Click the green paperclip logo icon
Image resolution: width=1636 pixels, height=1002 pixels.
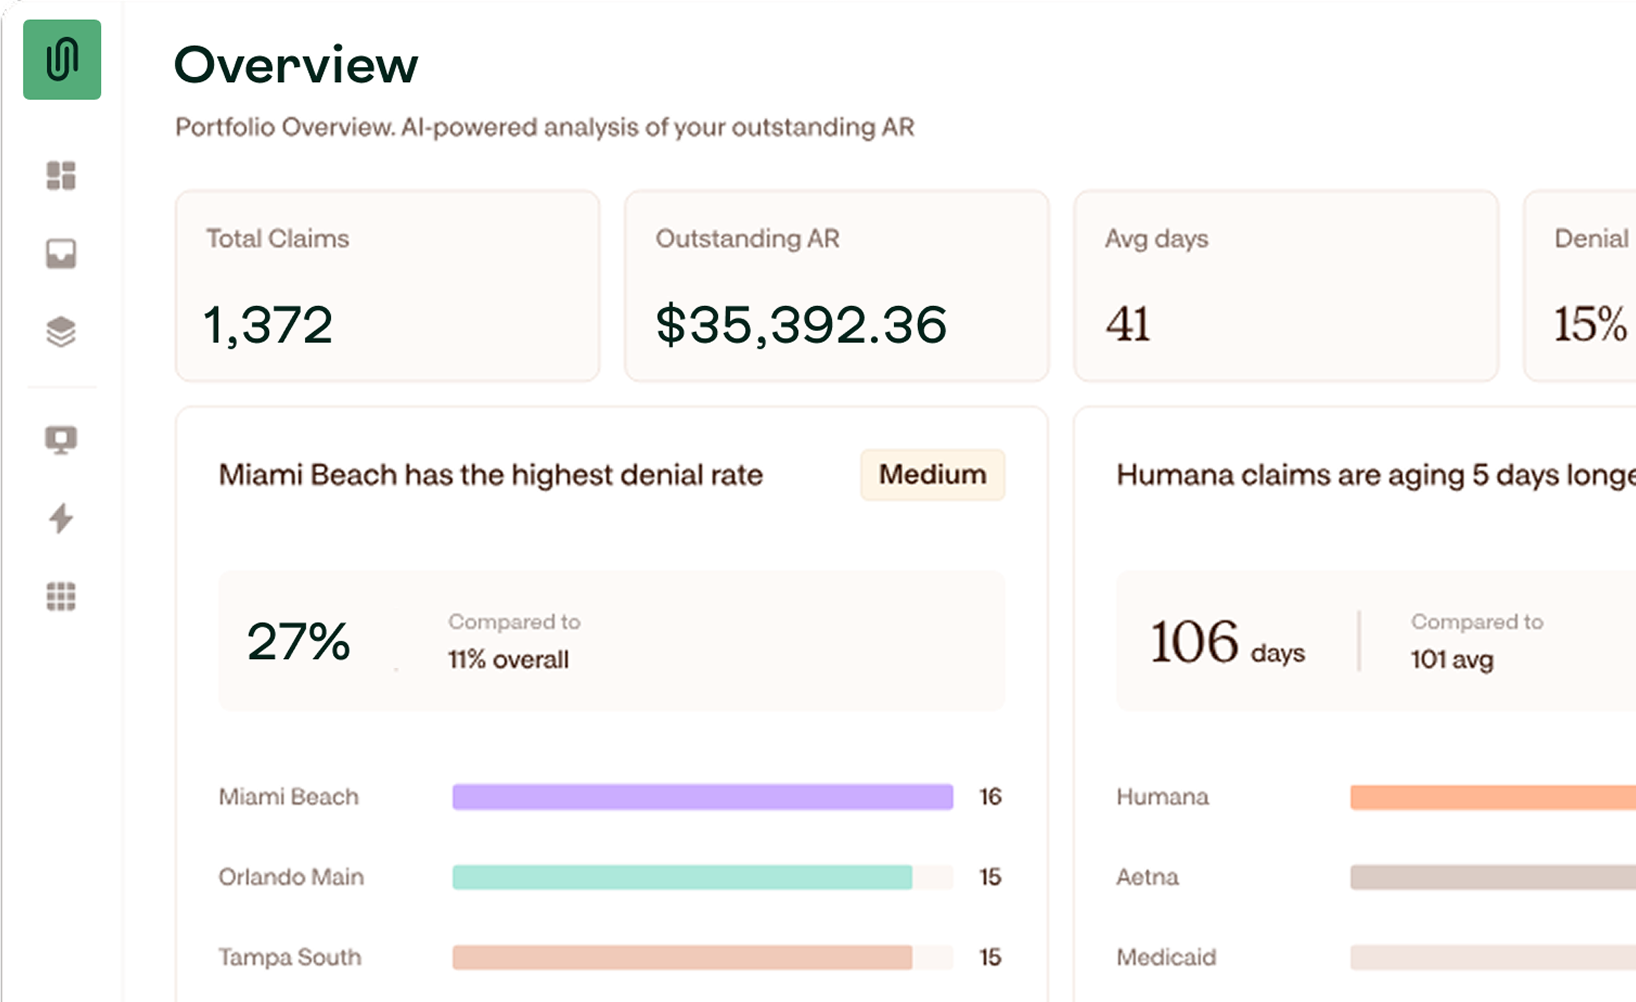(62, 59)
